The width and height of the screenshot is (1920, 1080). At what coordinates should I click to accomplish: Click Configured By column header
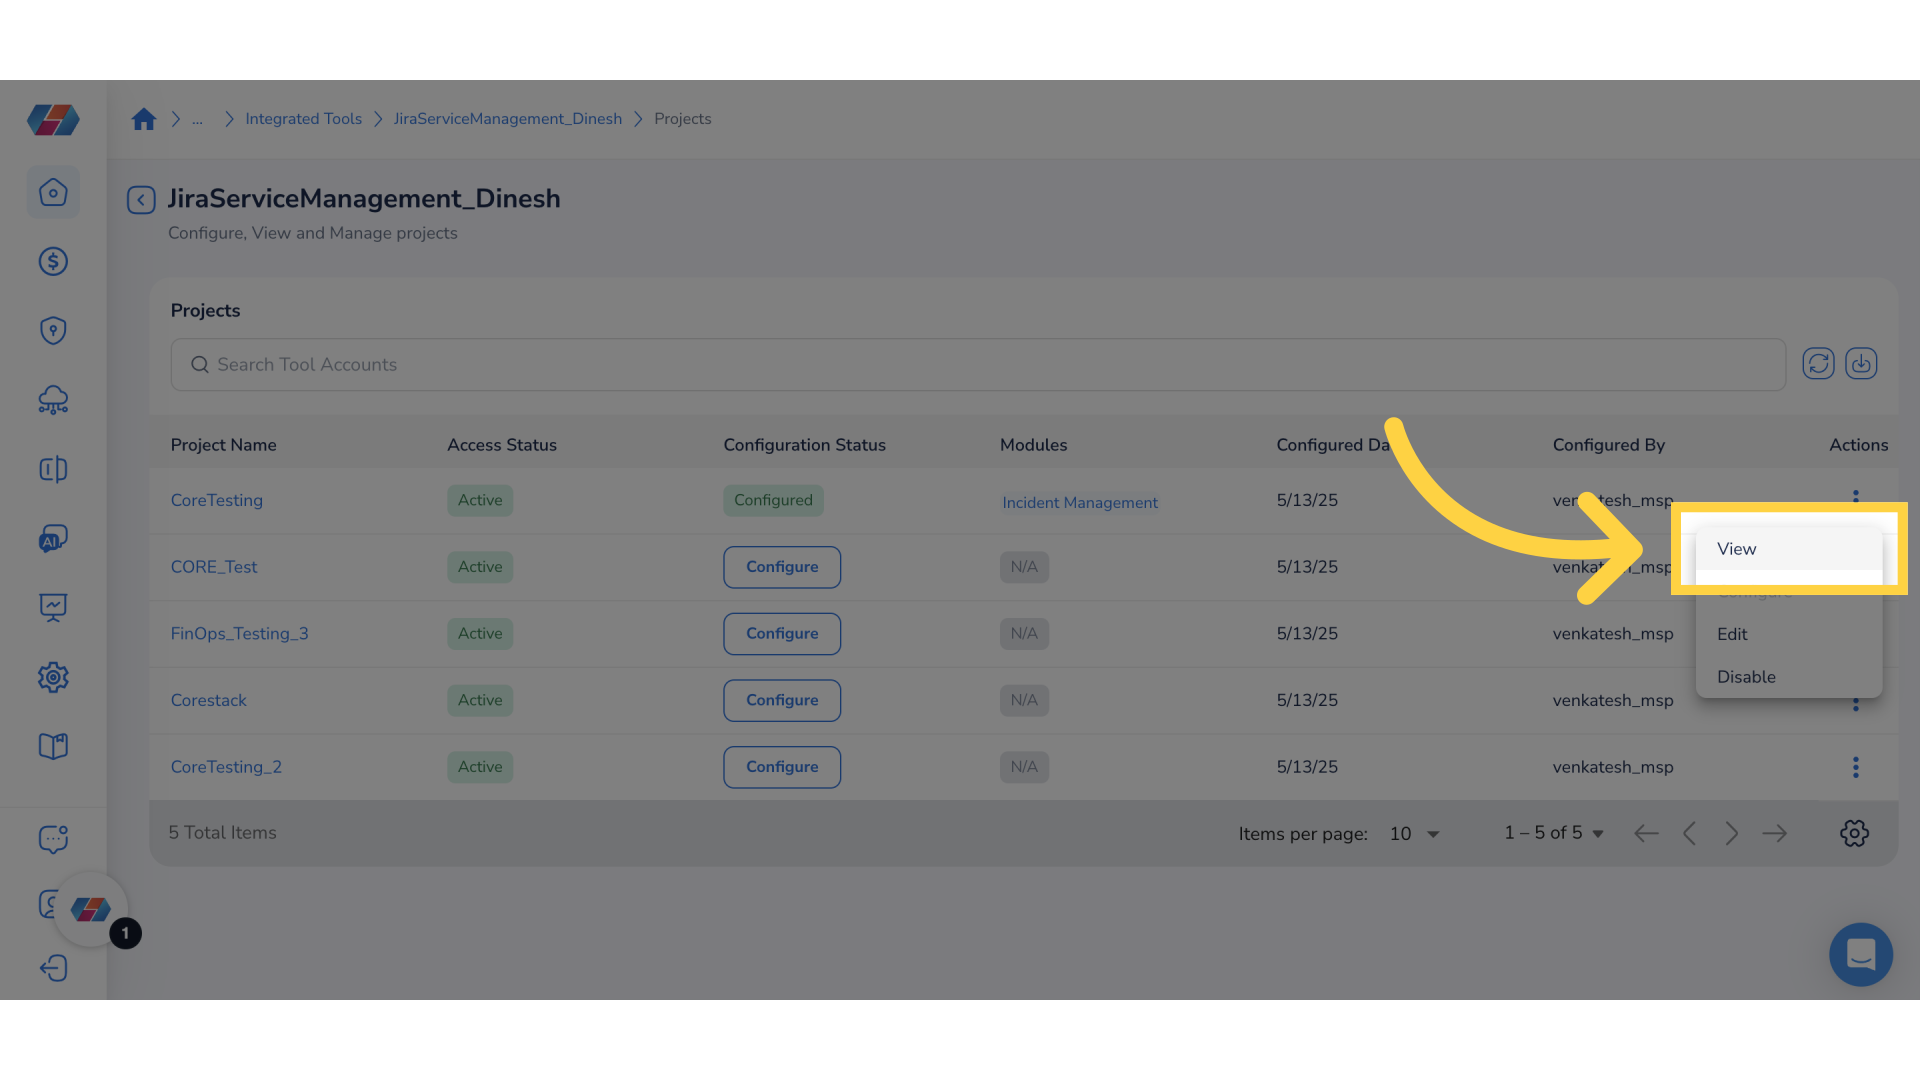pyautogui.click(x=1608, y=445)
